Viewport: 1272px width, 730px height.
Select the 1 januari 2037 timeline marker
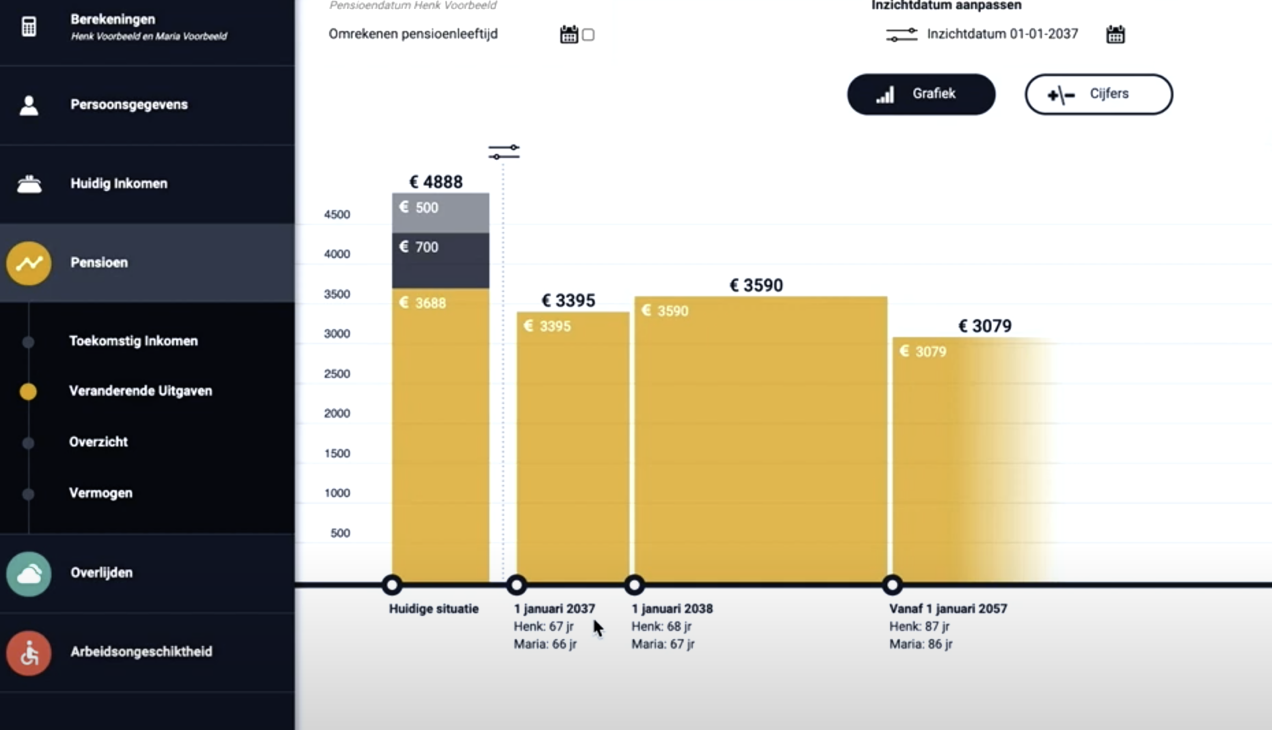click(516, 585)
